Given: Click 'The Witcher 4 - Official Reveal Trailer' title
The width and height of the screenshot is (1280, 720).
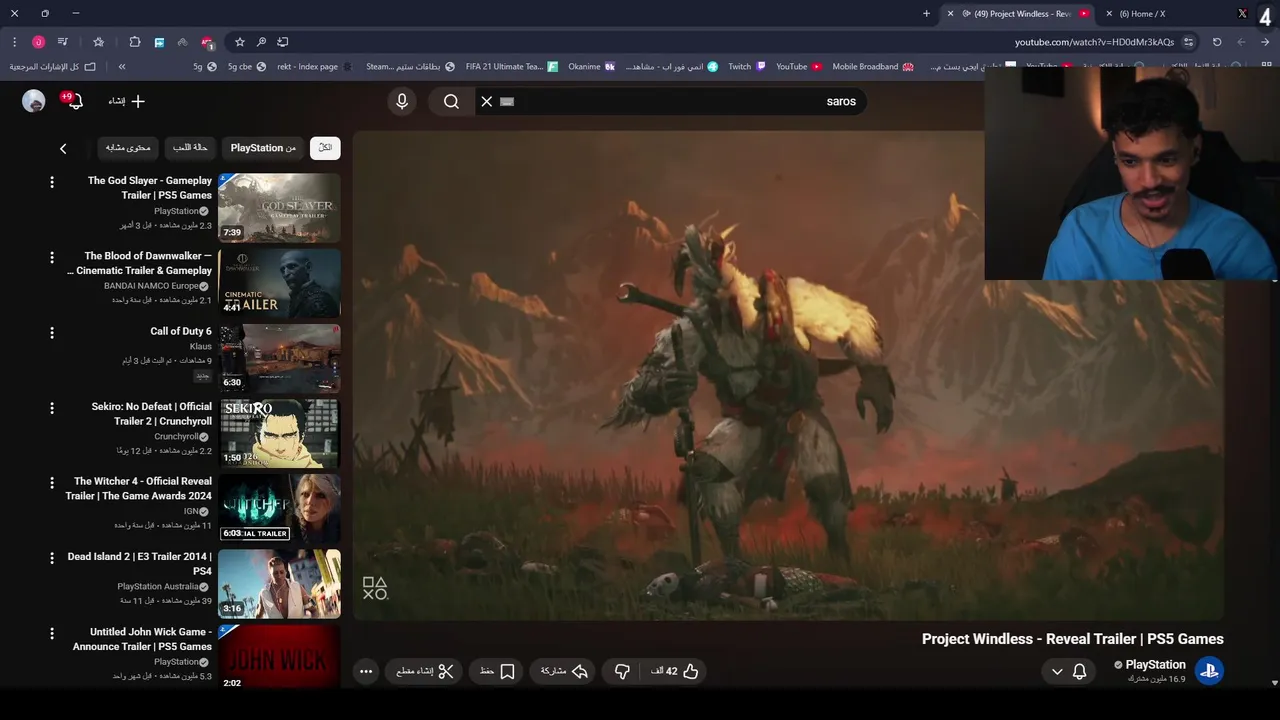Looking at the screenshot, I should (139, 488).
